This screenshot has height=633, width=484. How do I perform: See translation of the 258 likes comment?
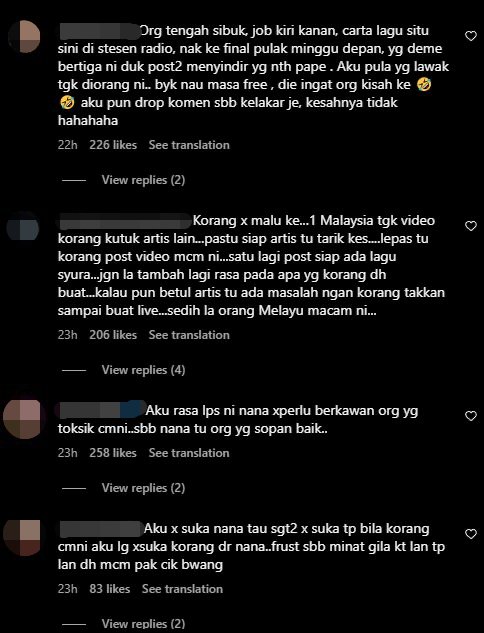click(x=189, y=453)
